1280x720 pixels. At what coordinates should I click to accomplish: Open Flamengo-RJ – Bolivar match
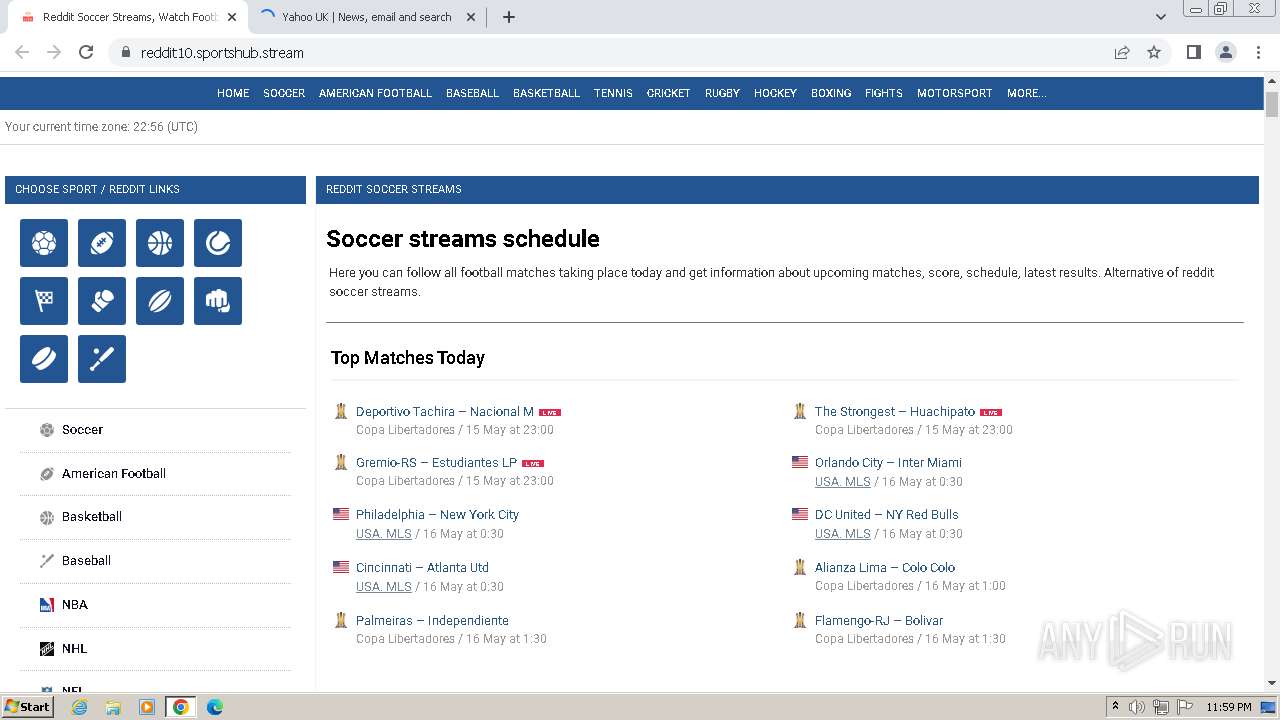[879, 621]
